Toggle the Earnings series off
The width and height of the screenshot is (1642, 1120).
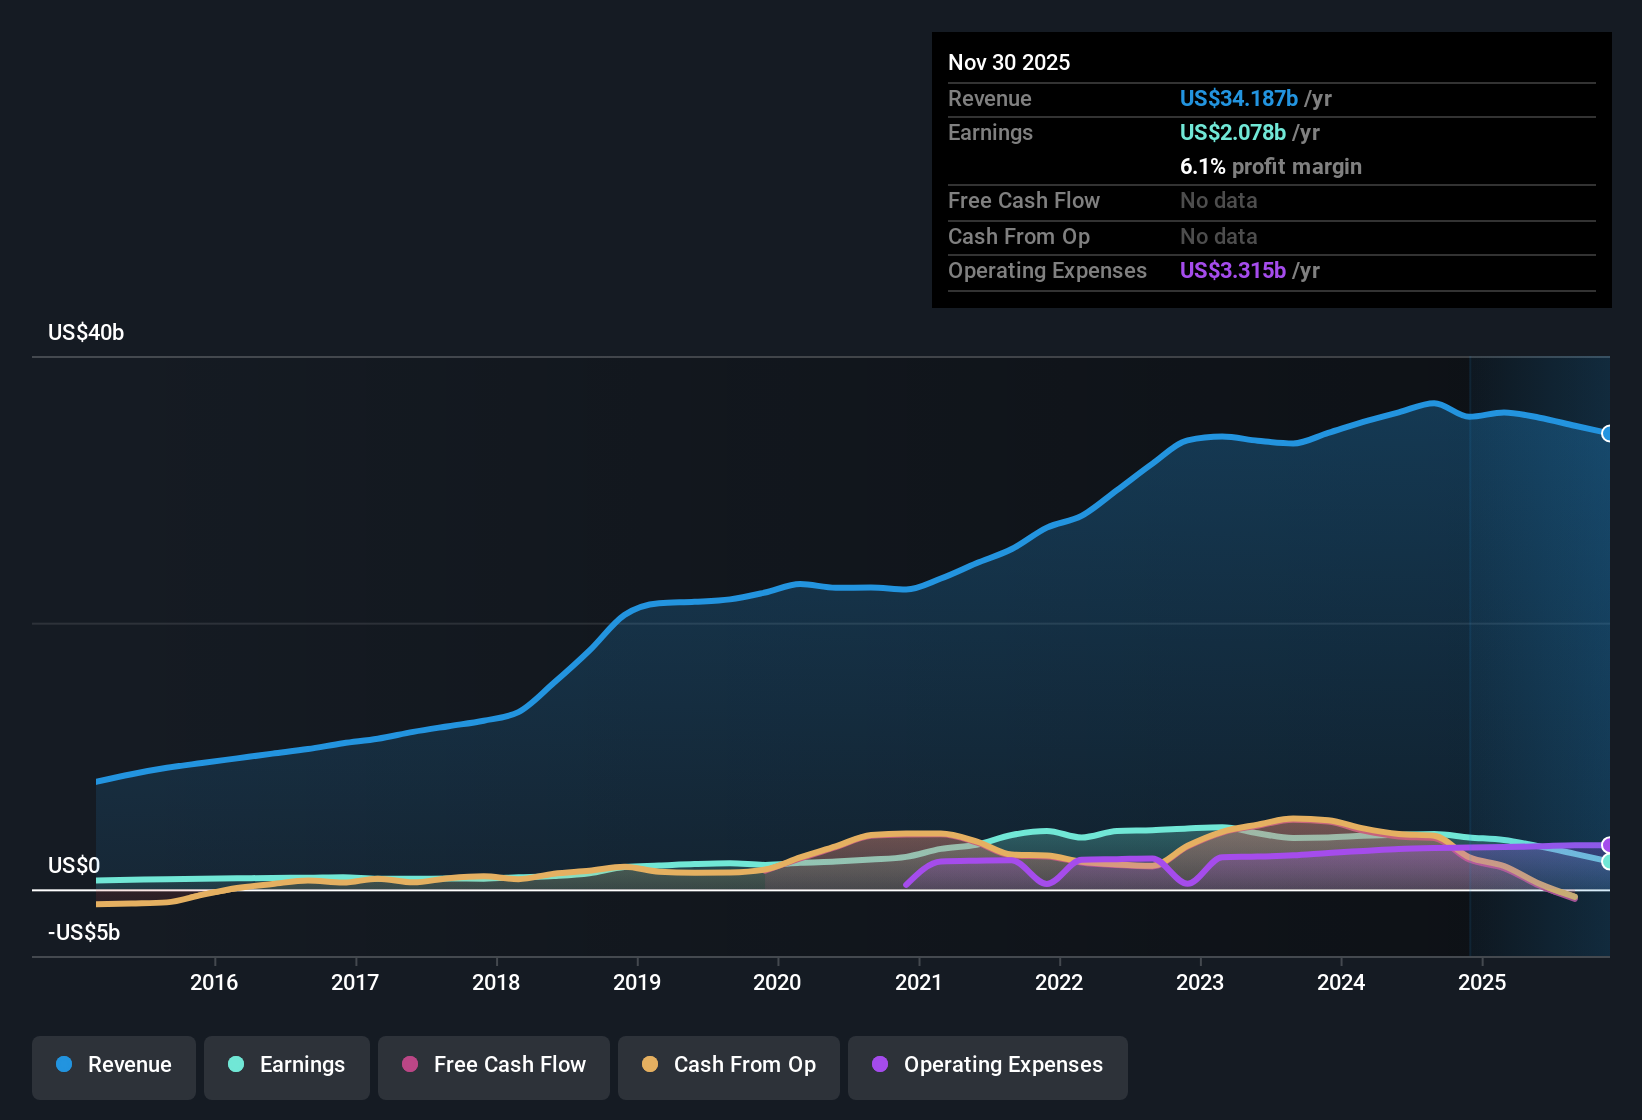[x=286, y=1065]
